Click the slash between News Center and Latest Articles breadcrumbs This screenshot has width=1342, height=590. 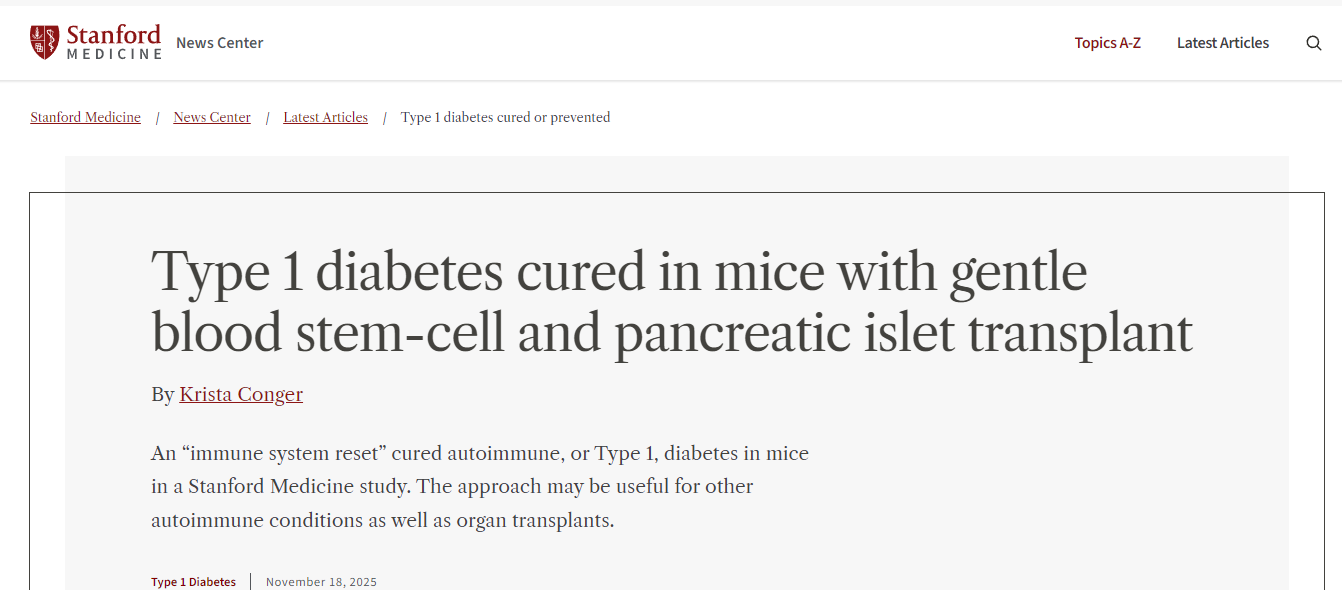pos(267,118)
